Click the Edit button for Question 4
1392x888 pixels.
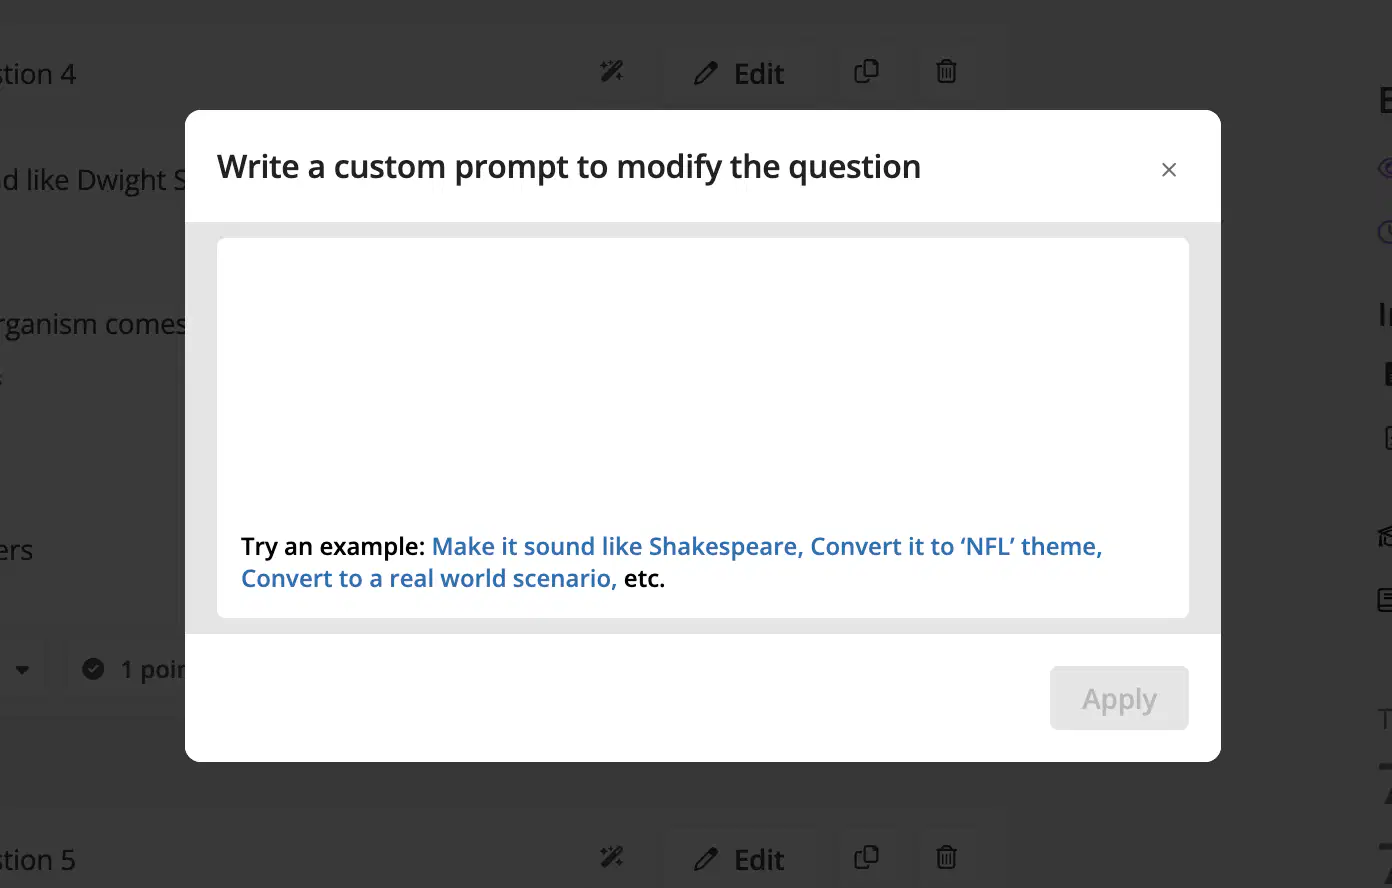click(740, 74)
